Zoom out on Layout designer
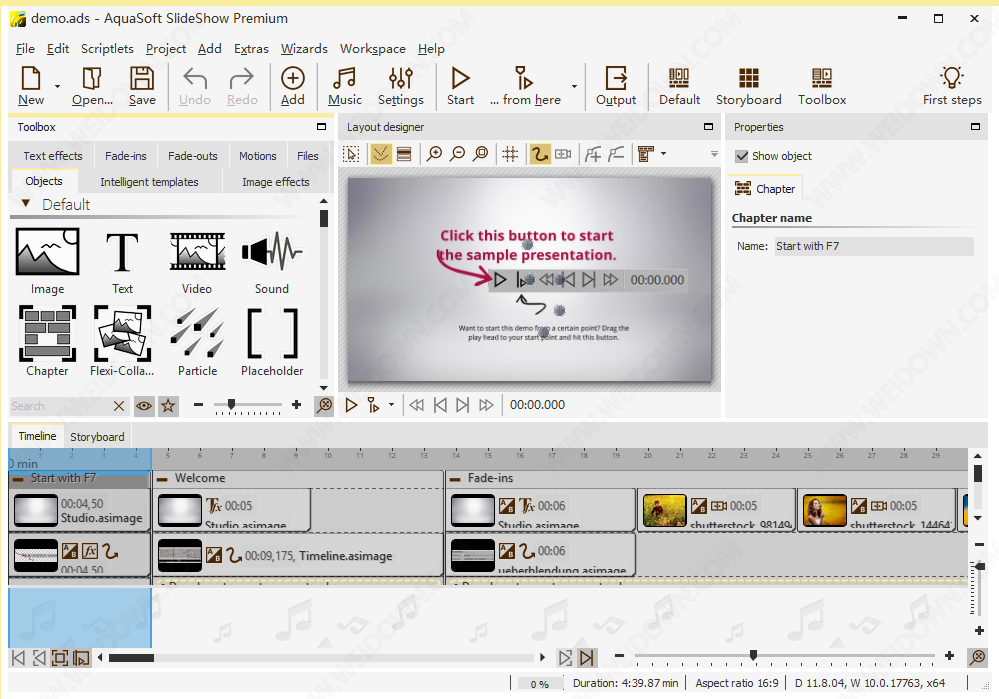Image resolution: width=999 pixels, height=699 pixels. tap(457, 154)
